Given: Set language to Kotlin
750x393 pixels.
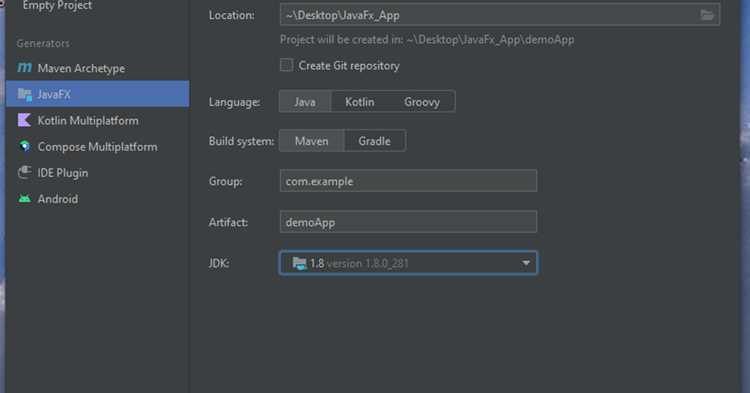Looking at the screenshot, I should click(x=360, y=102).
